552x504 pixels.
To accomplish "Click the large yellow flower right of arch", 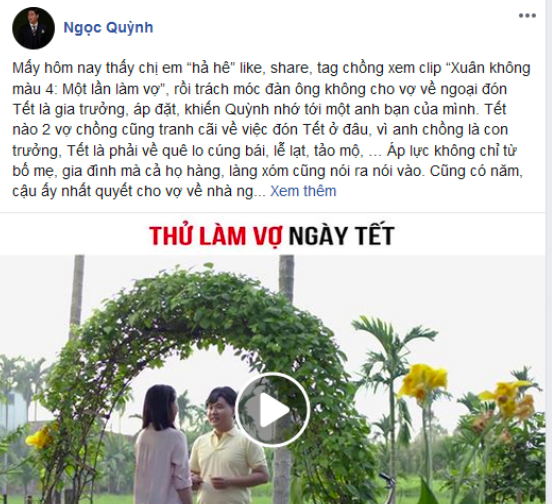I will (x=422, y=382).
